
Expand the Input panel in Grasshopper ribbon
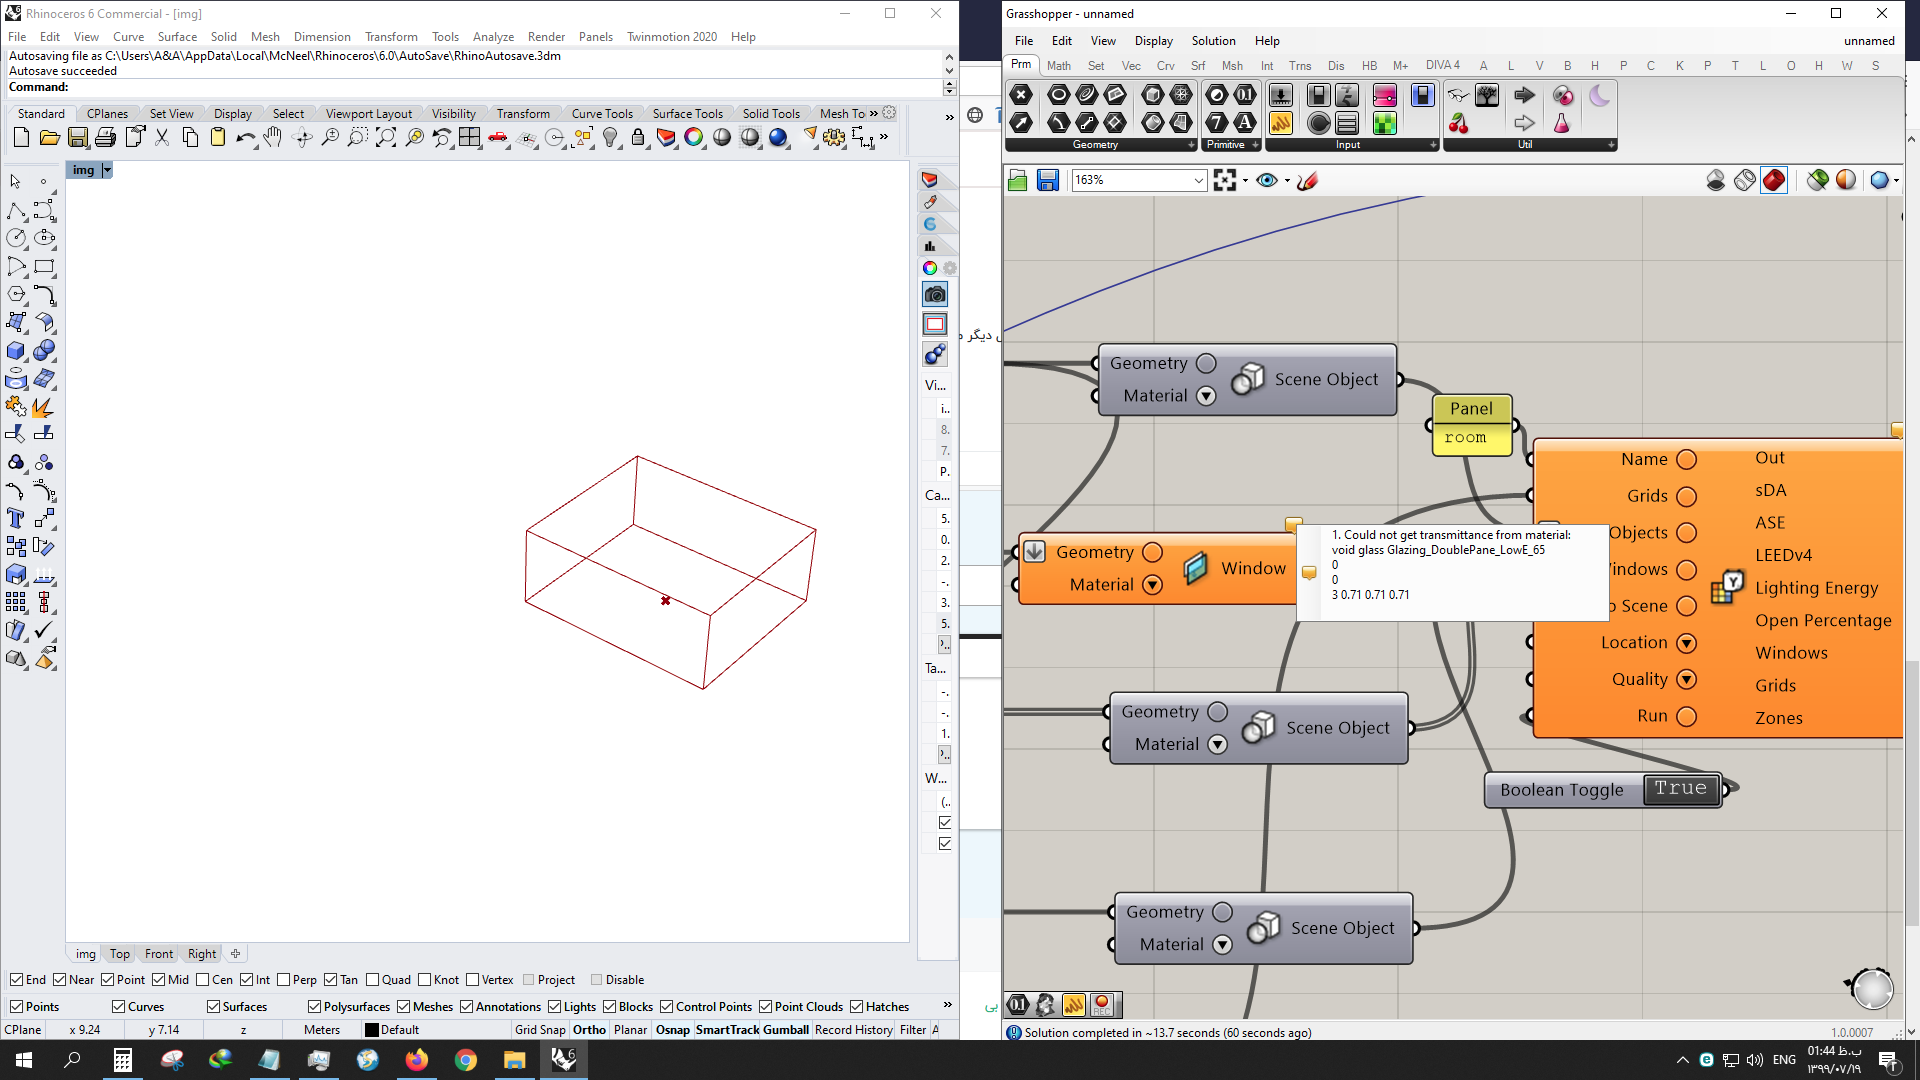pyautogui.click(x=1433, y=145)
